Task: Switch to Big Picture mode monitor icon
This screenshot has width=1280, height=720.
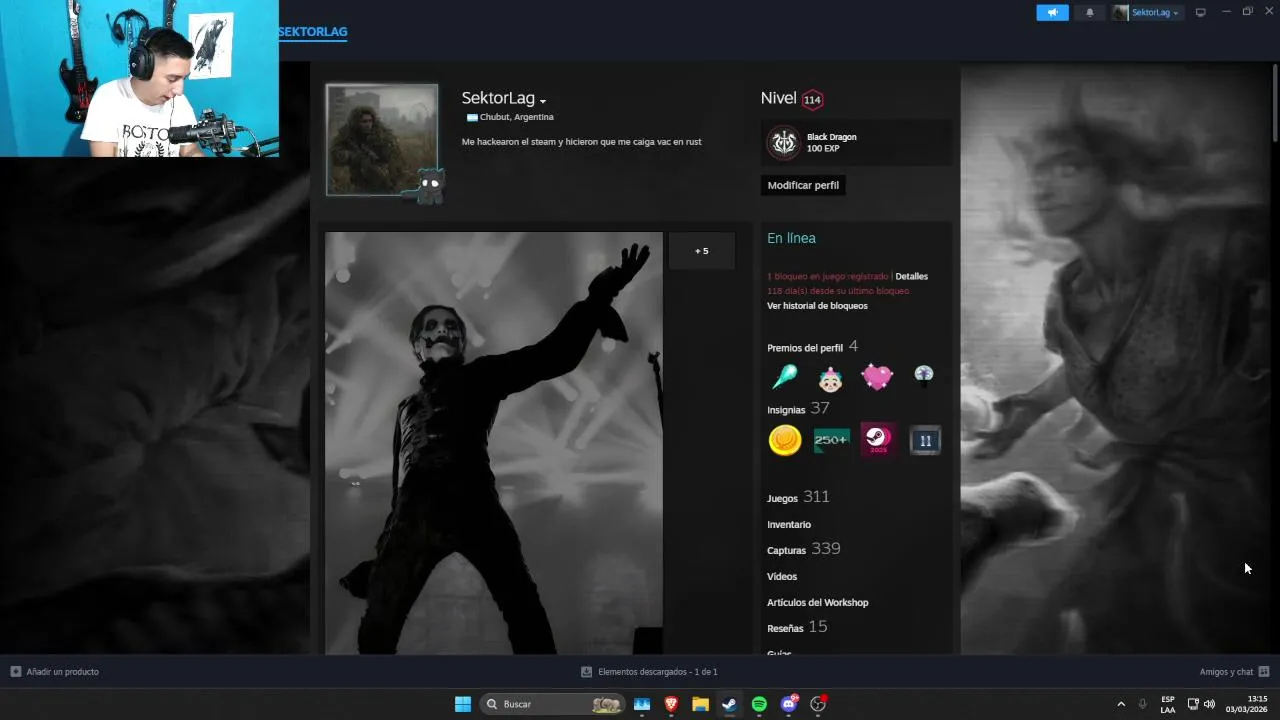Action: (x=1201, y=12)
